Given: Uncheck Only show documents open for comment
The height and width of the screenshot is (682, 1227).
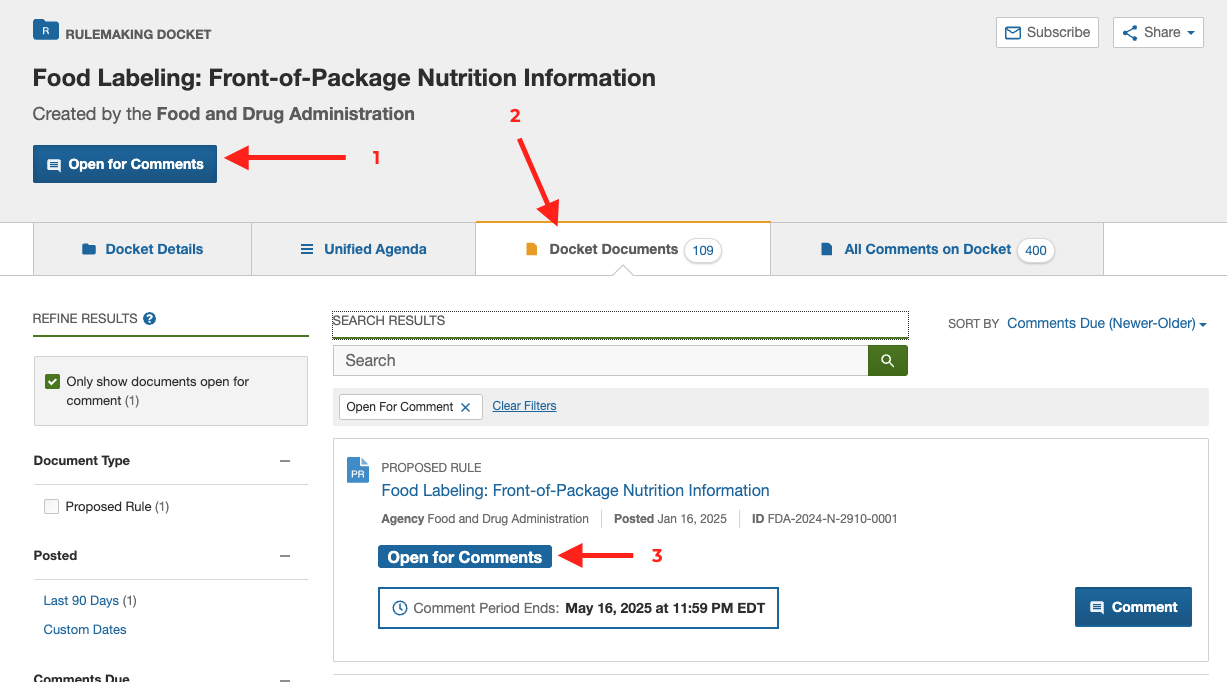Looking at the screenshot, I should pyautogui.click(x=53, y=382).
